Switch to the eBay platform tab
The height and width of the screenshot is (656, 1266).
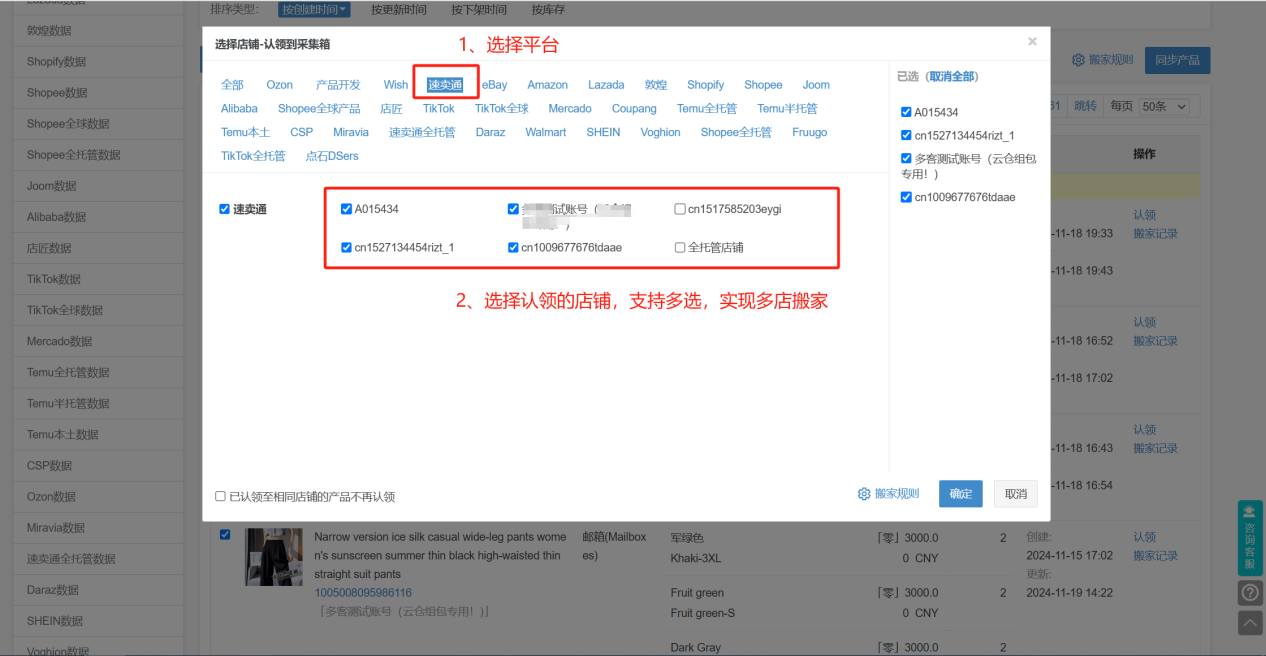[x=495, y=85]
